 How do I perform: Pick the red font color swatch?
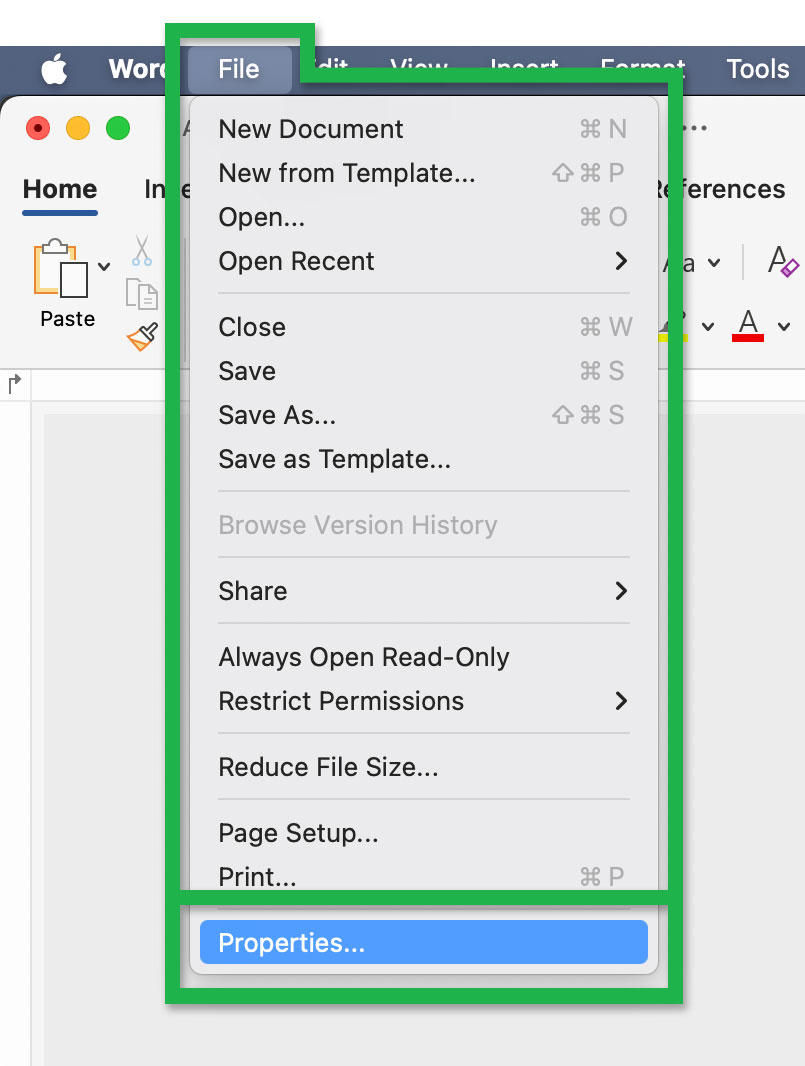point(747,338)
